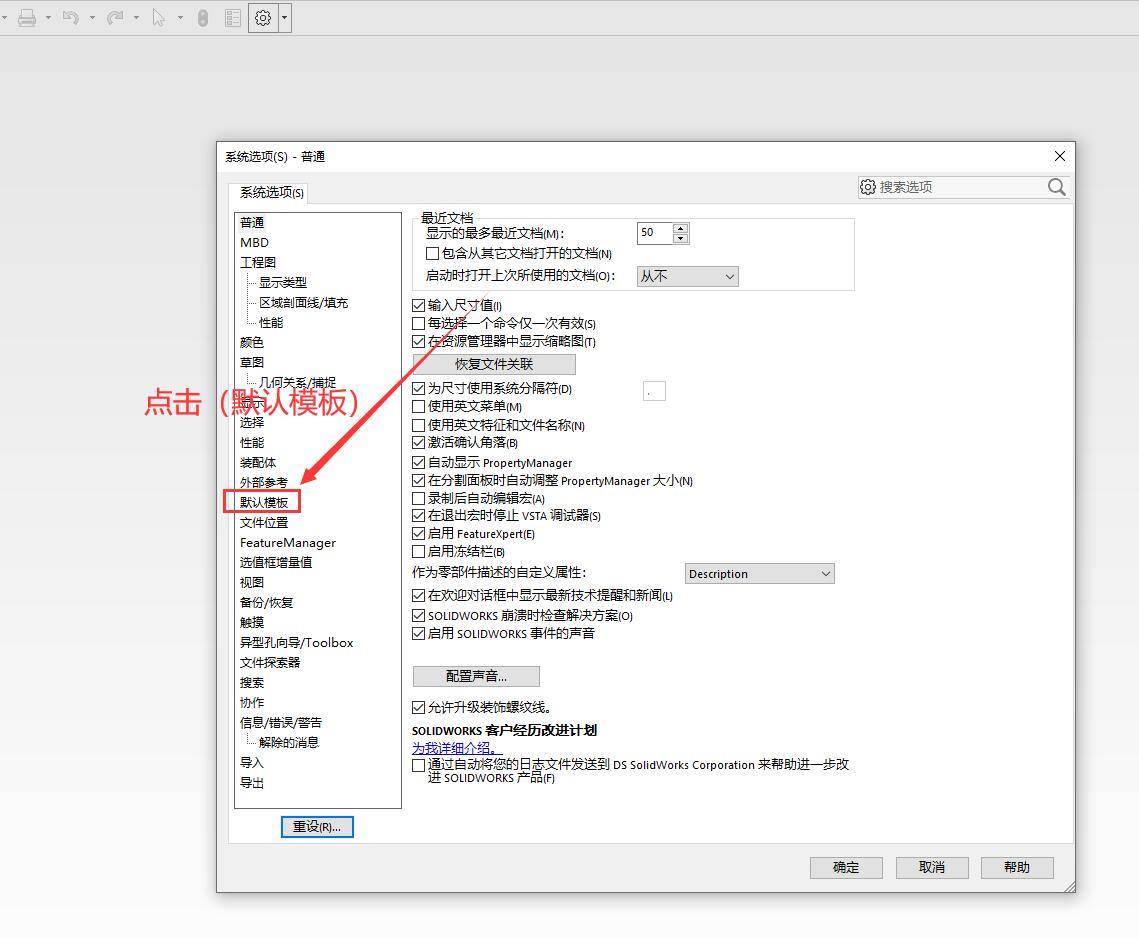Image resolution: width=1139 pixels, height=938 pixels.
Task: Switch to the 系统选项(S) tab
Action: tap(271, 192)
